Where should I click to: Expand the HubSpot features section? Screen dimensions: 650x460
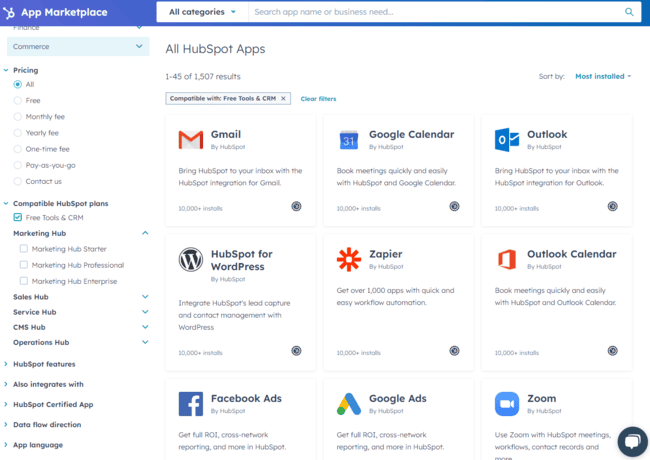(x=6, y=364)
